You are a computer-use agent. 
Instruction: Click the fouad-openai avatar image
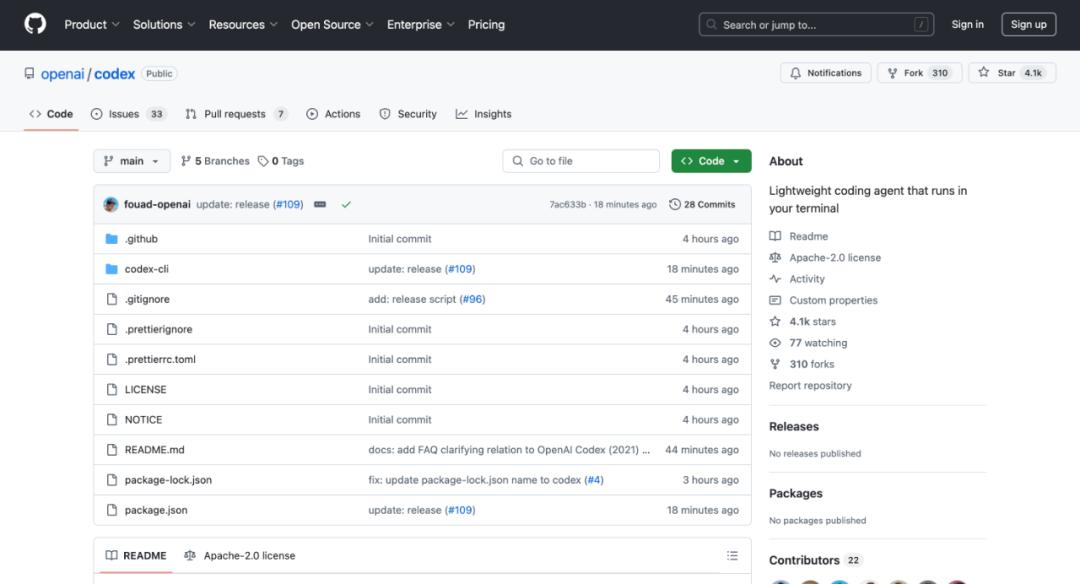[111, 204]
